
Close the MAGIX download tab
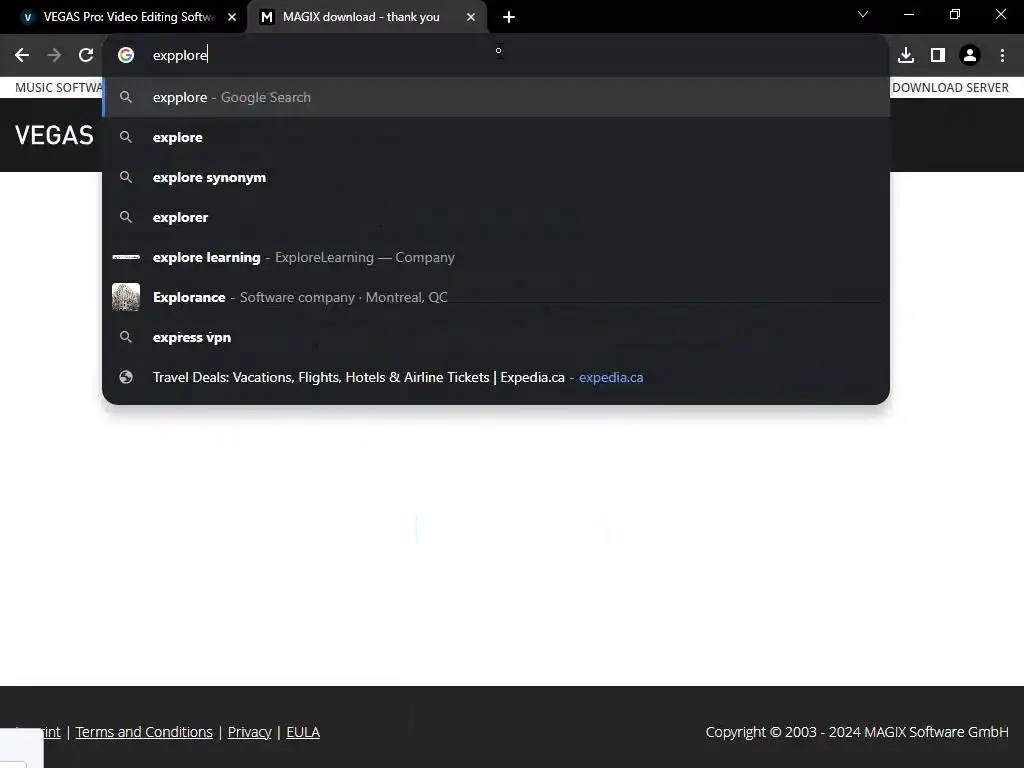471,17
